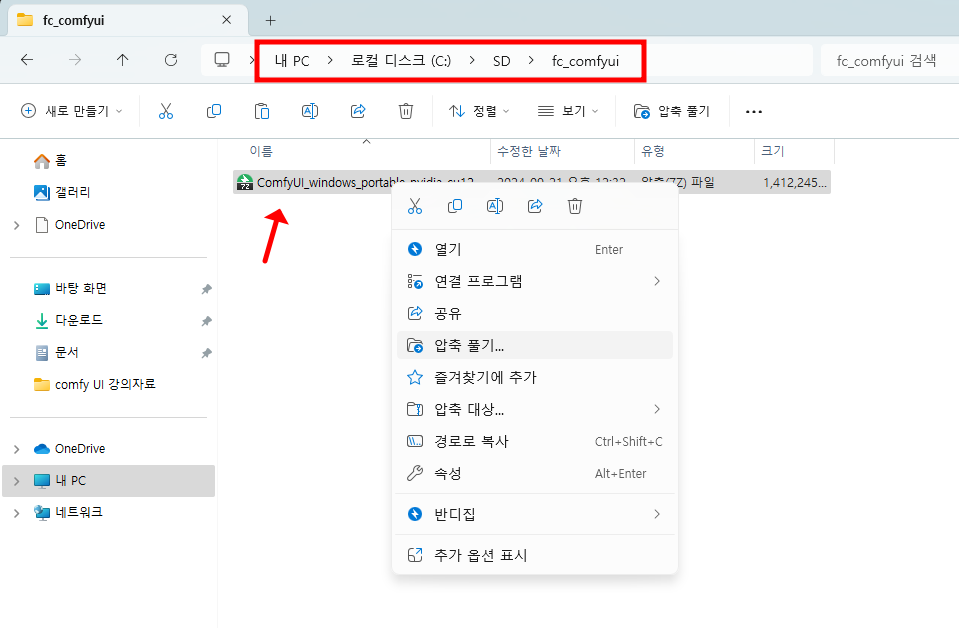Refresh the current folder view

(171, 60)
